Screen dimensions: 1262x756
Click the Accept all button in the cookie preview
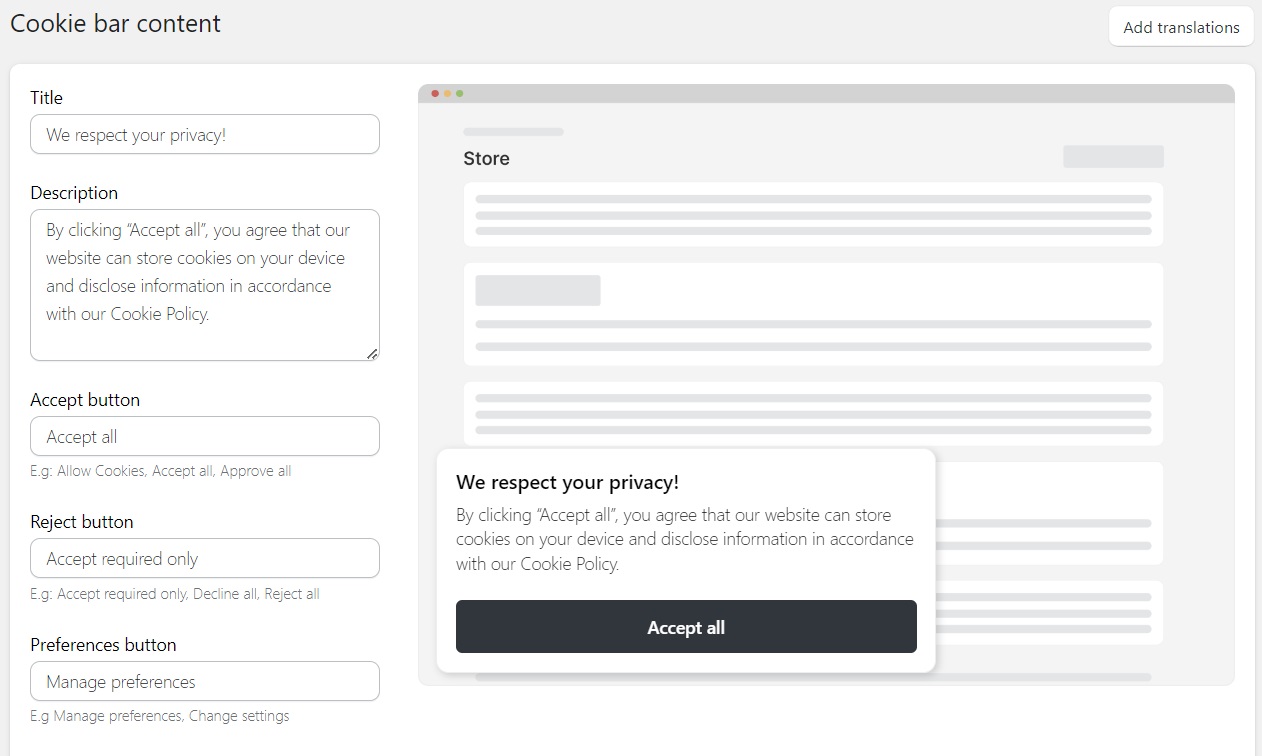tap(686, 627)
